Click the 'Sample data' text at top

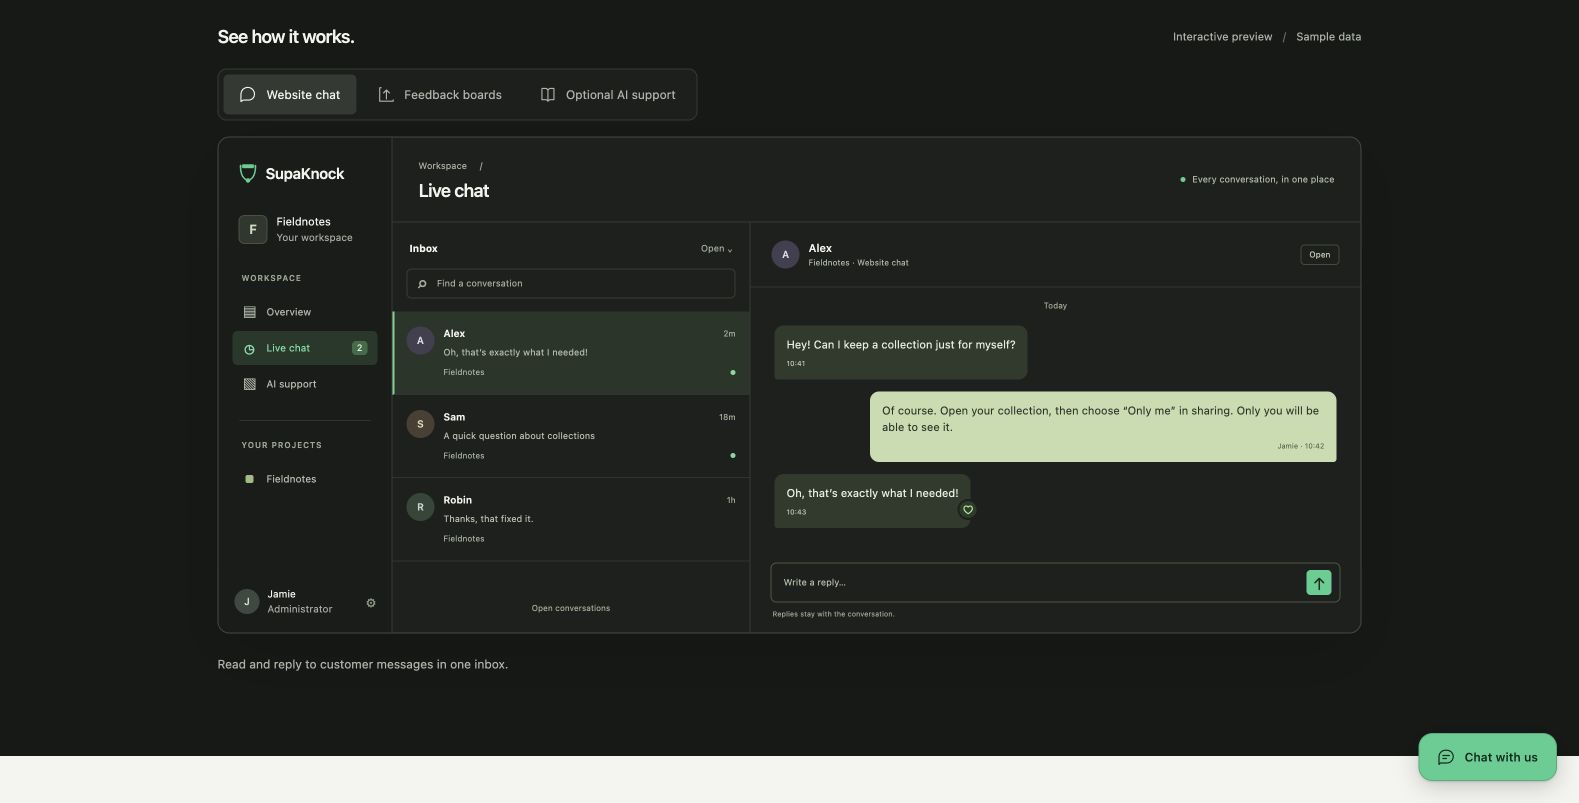(x=1328, y=37)
